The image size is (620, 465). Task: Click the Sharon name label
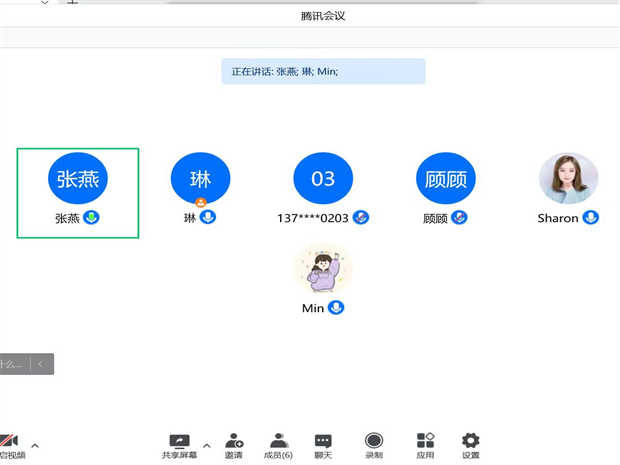click(x=558, y=218)
